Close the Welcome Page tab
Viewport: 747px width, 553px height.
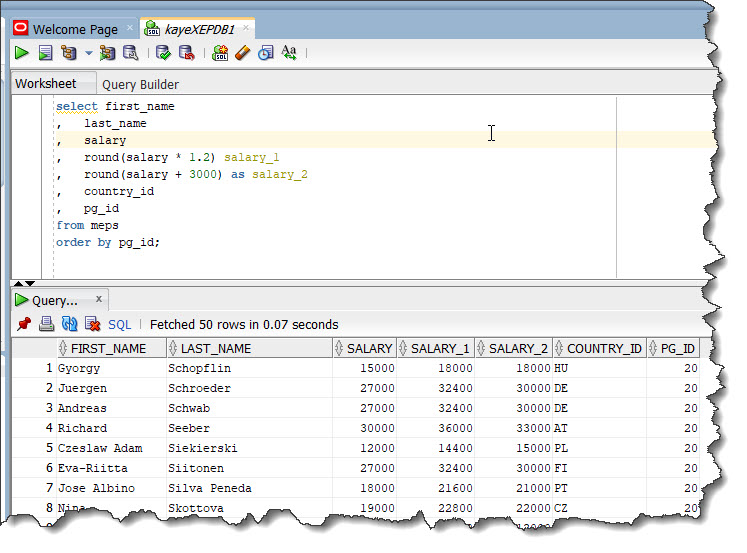130,28
